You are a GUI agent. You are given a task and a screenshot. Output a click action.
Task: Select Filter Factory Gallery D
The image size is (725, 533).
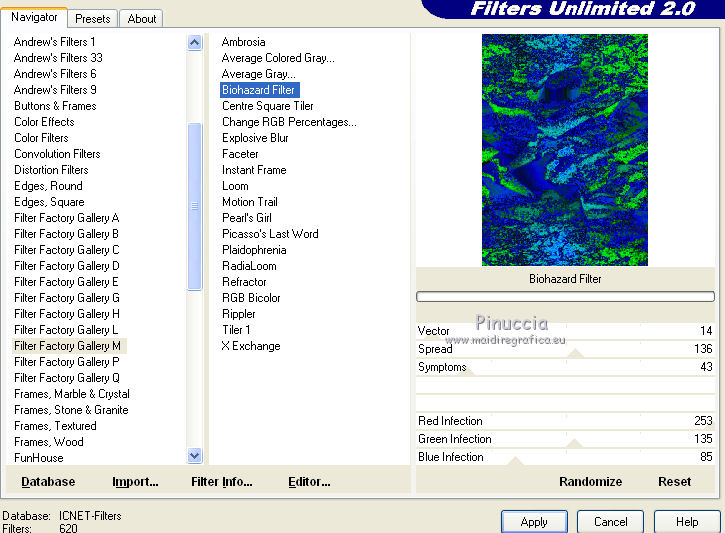point(67,266)
